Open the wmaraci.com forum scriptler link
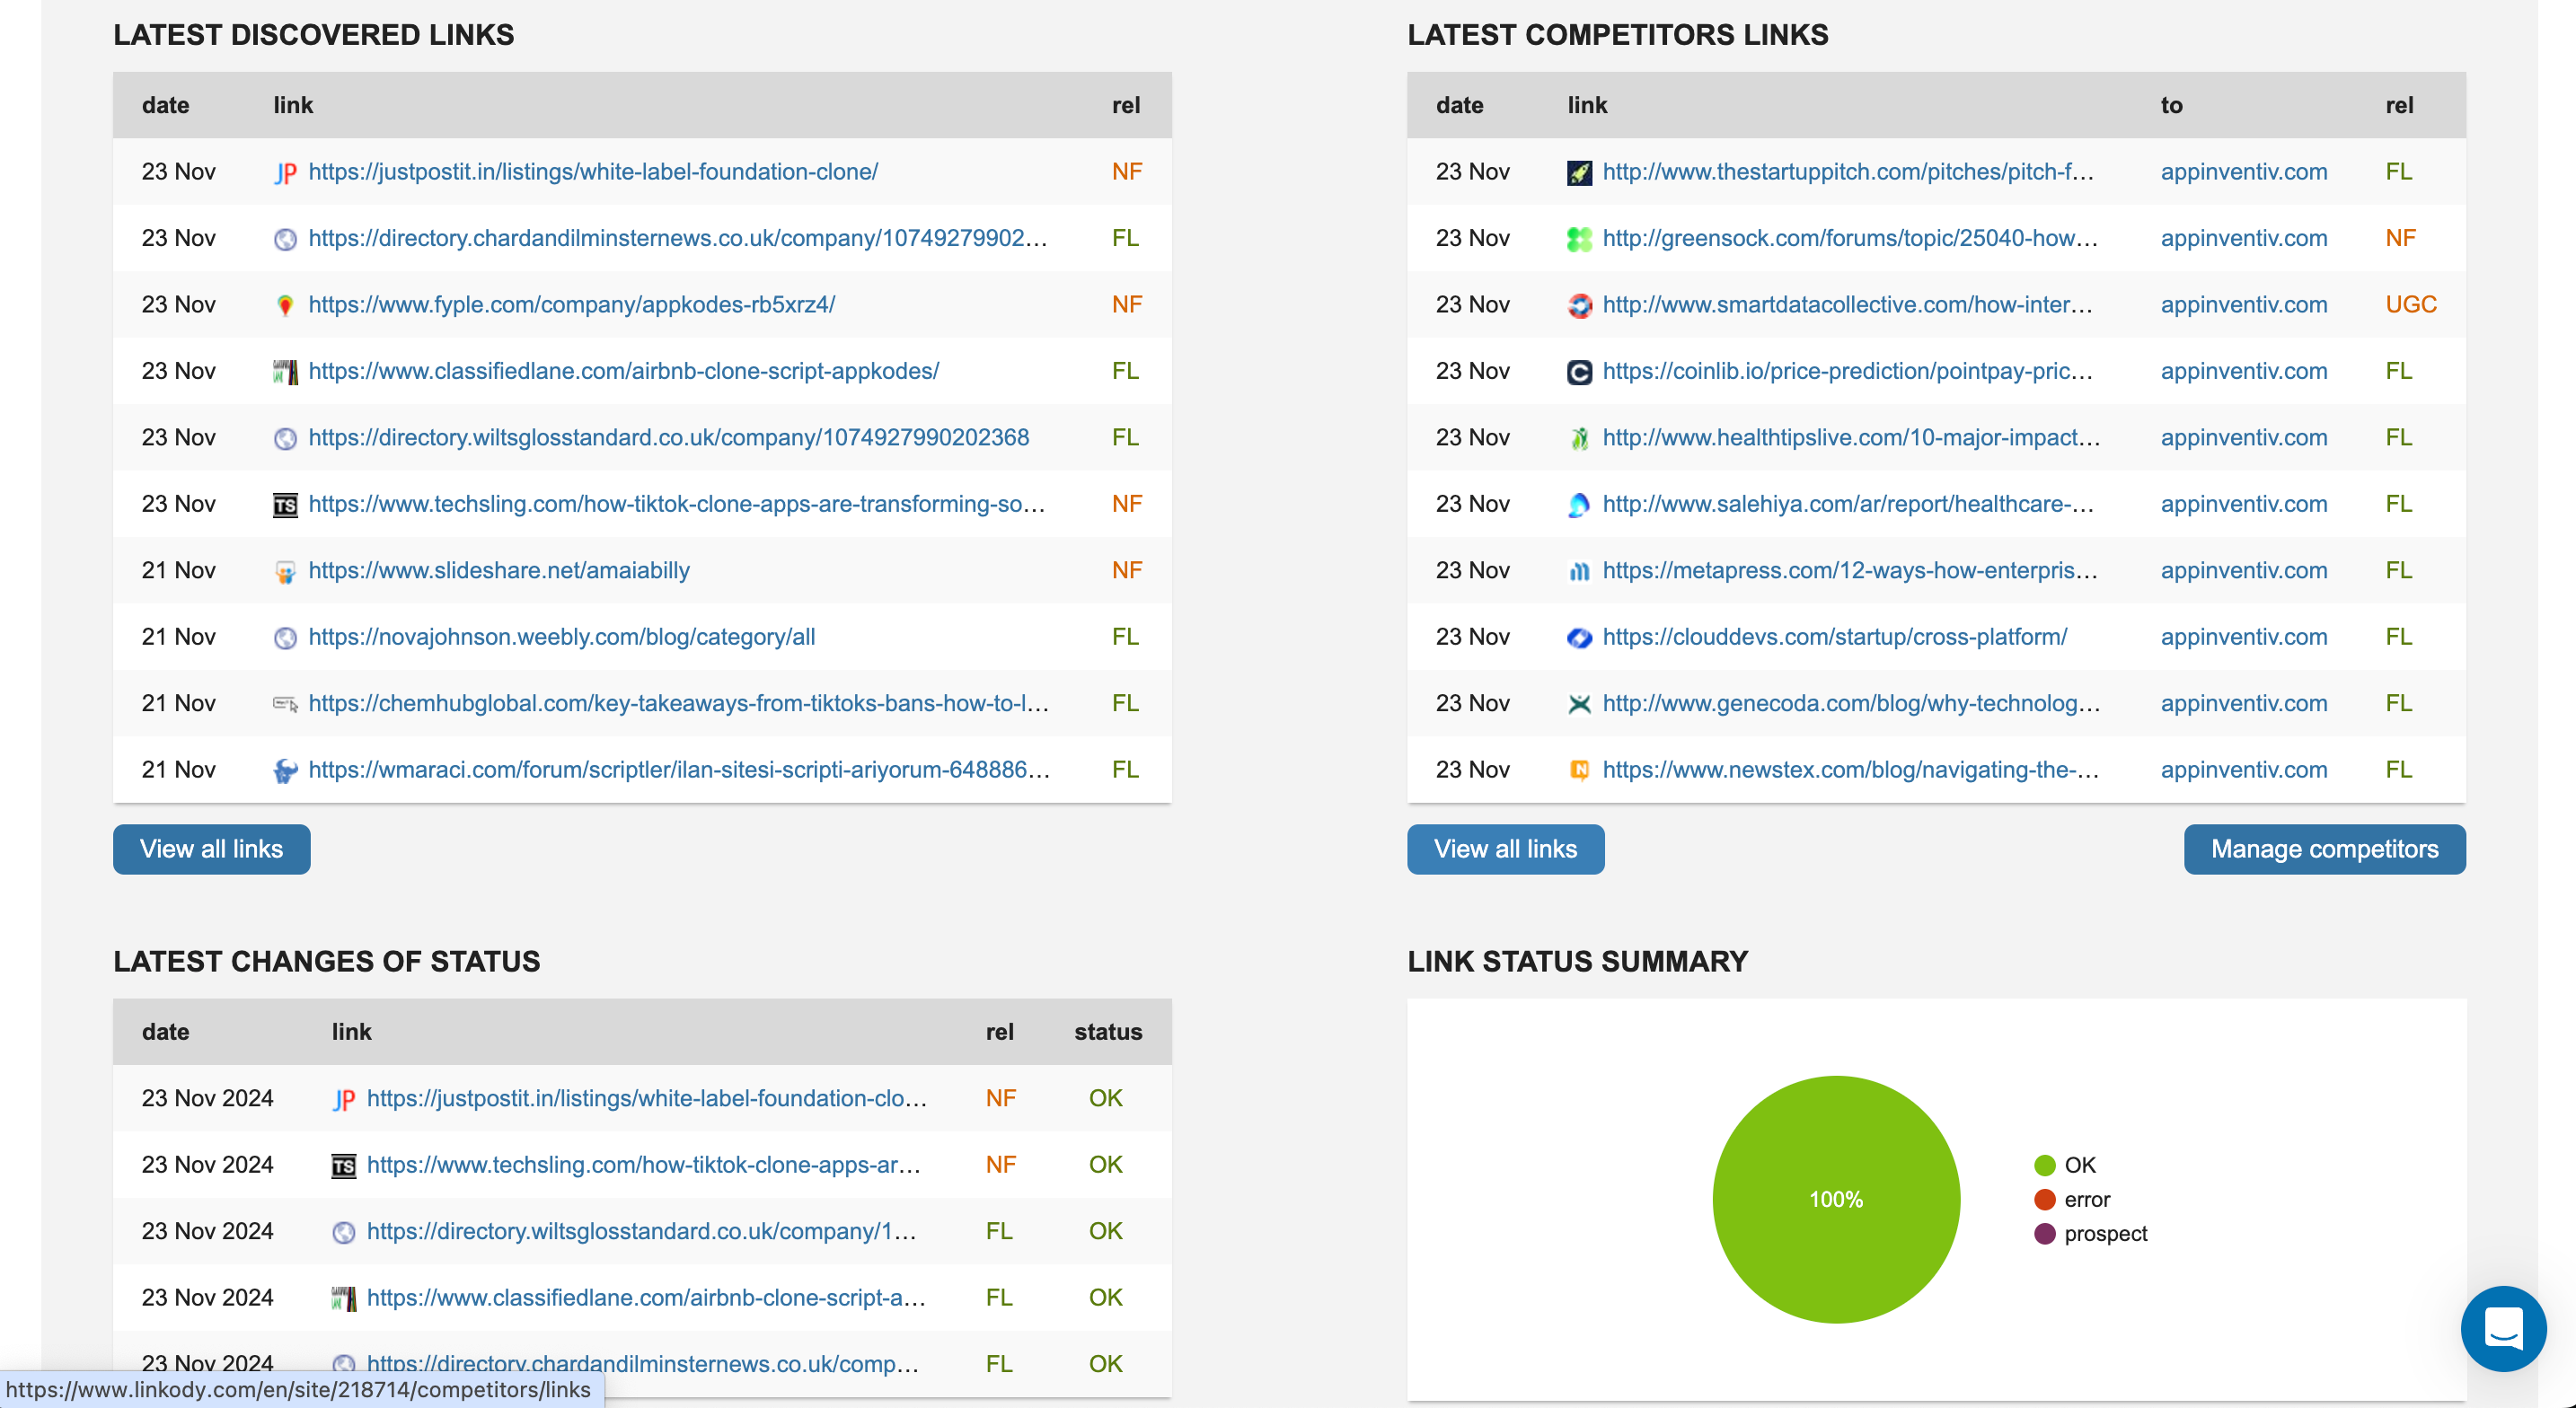 tap(679, 770)
